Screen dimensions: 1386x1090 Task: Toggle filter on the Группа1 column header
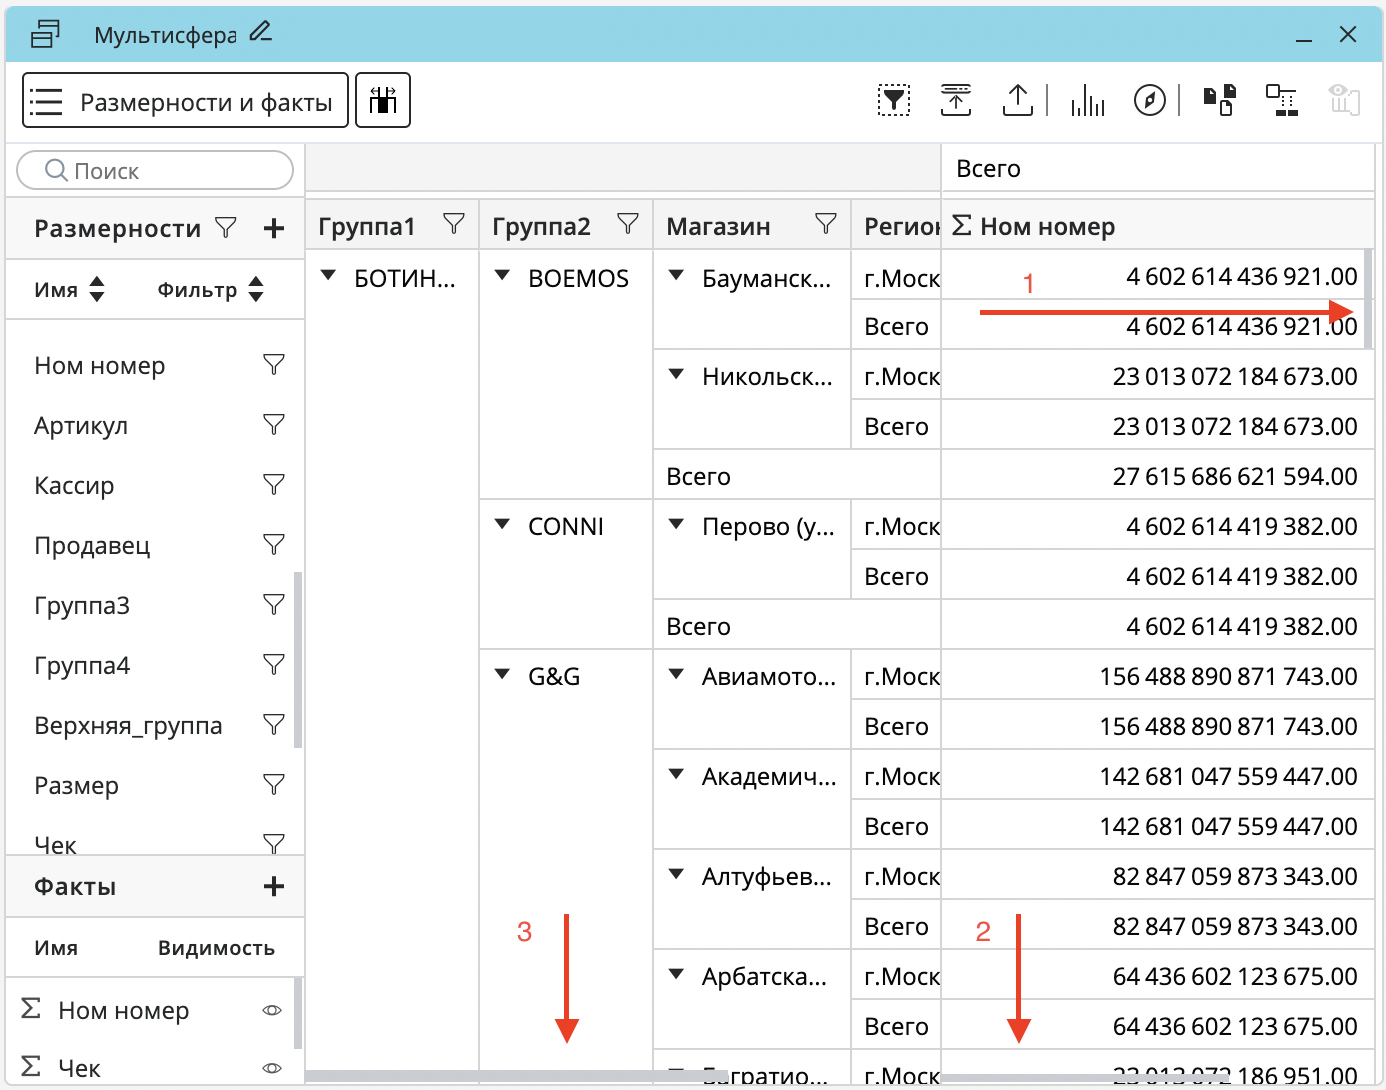coord(453,225)
